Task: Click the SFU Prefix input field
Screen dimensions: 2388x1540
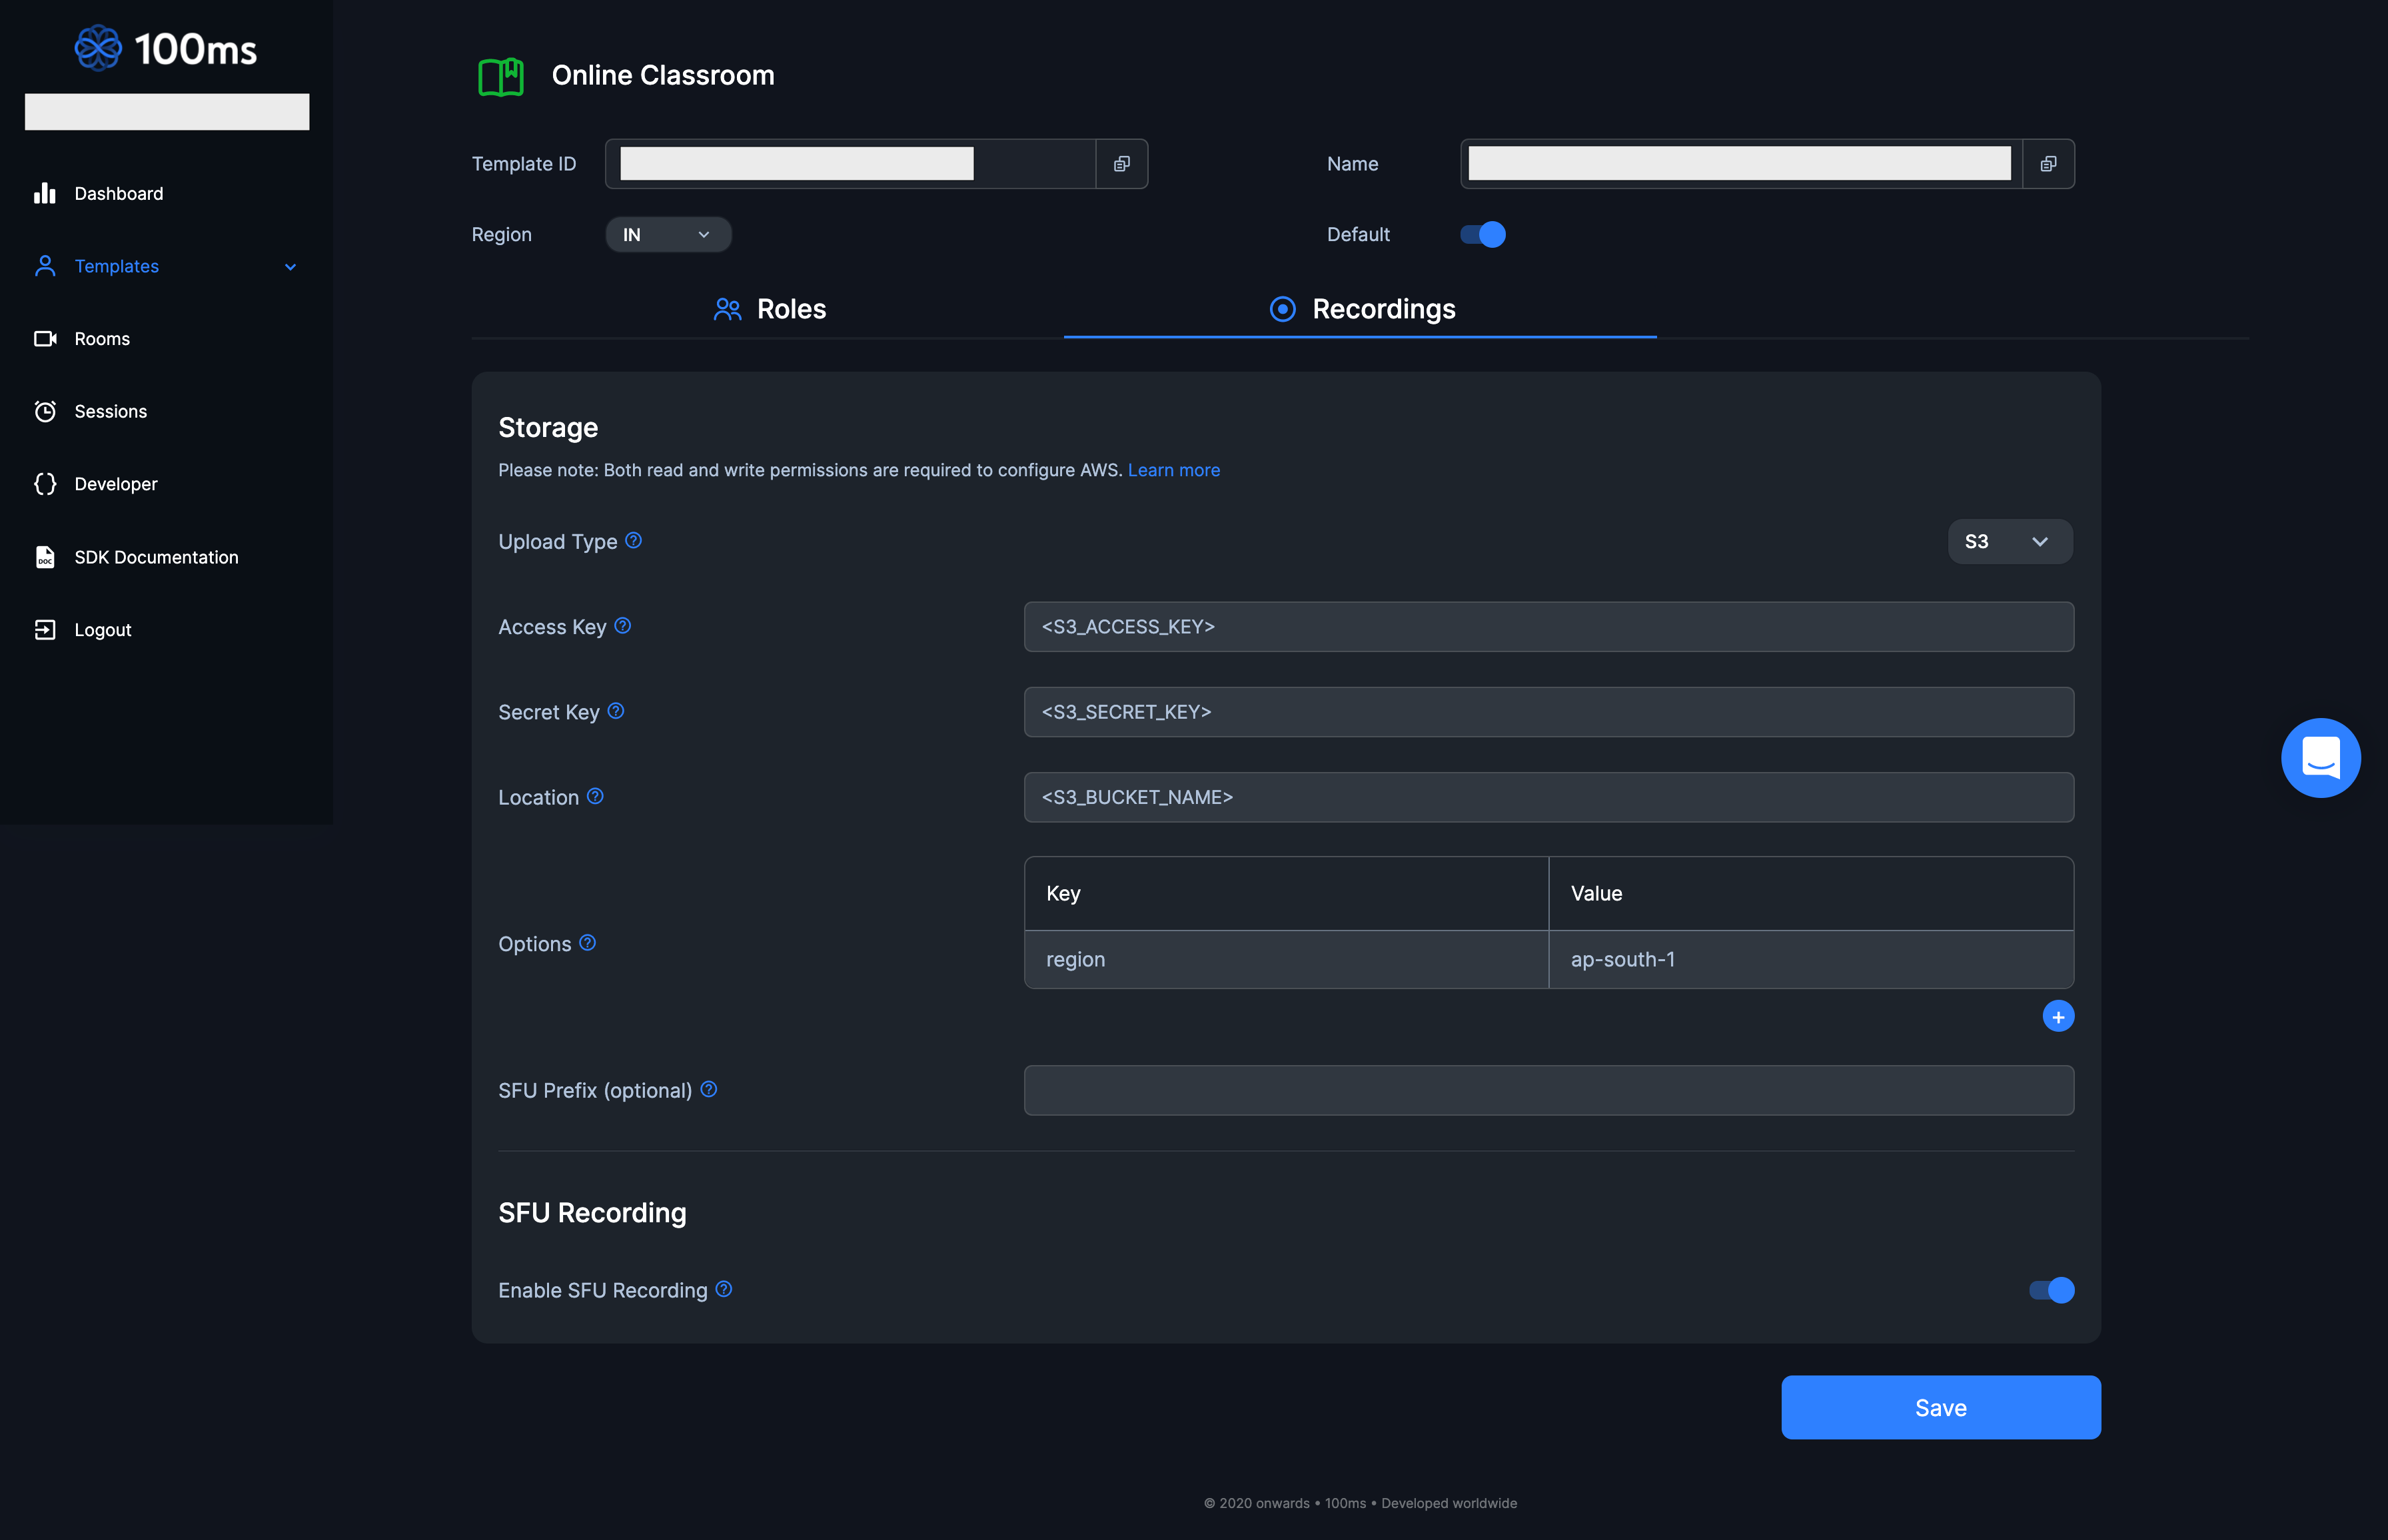Action: click(1547, 1090)
